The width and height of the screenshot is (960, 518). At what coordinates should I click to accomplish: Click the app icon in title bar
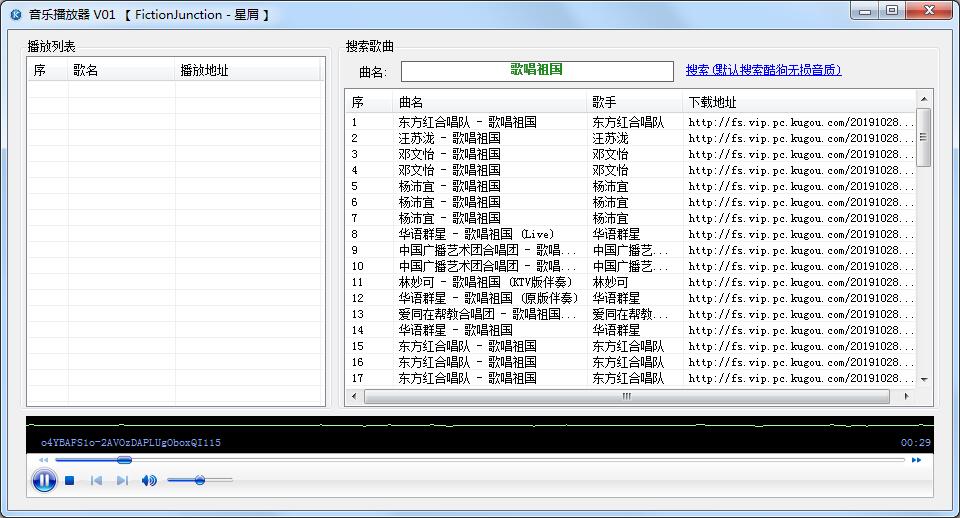(15, 14)
